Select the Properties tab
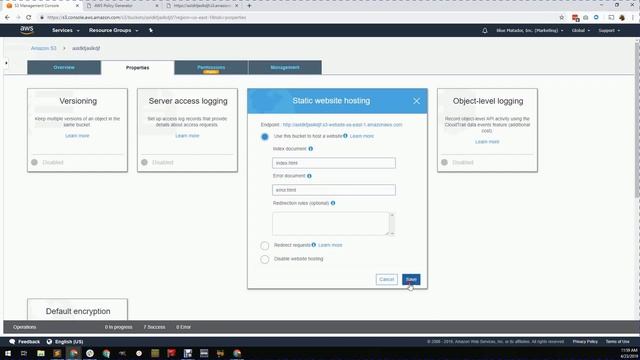This screenshot has width=640, height=360. coord(138,68)
